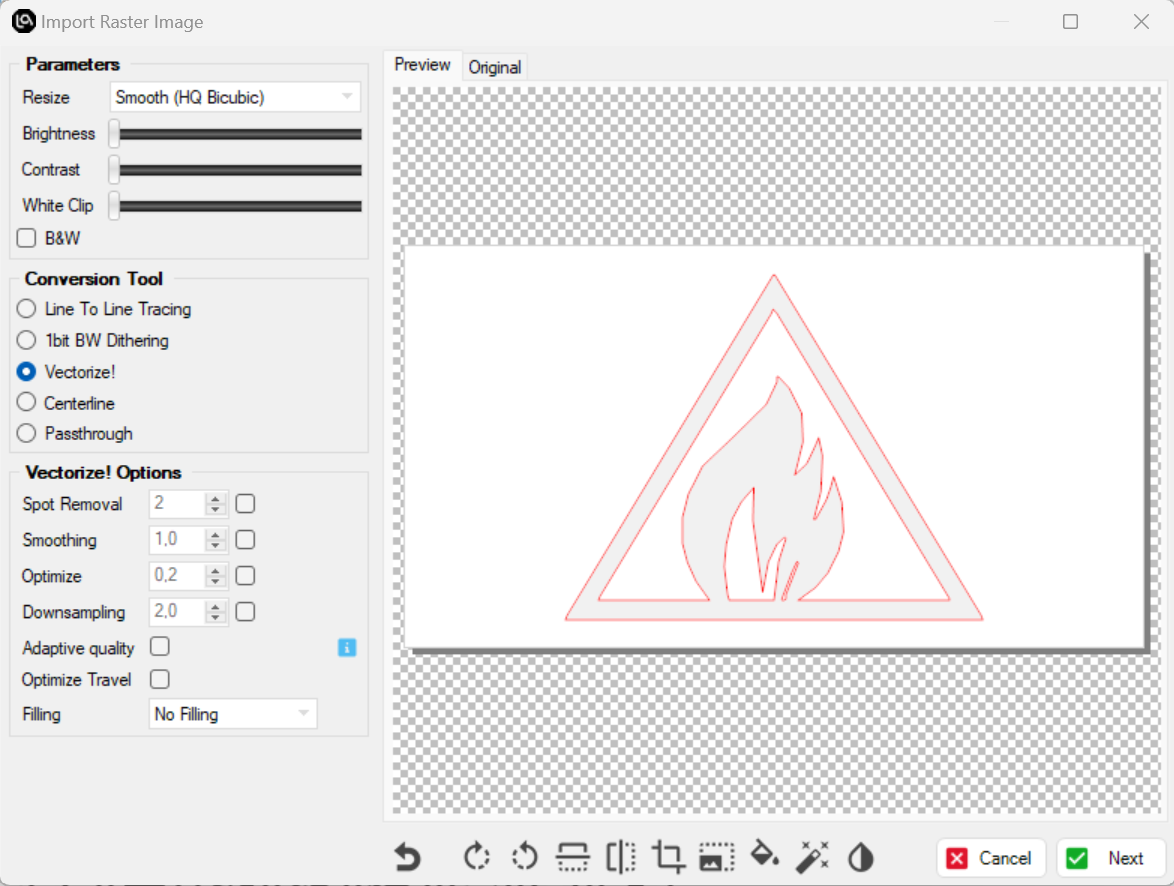Screen dimensions: 1174x886
Task: Flip the image vertically
Action: (572, 857)
